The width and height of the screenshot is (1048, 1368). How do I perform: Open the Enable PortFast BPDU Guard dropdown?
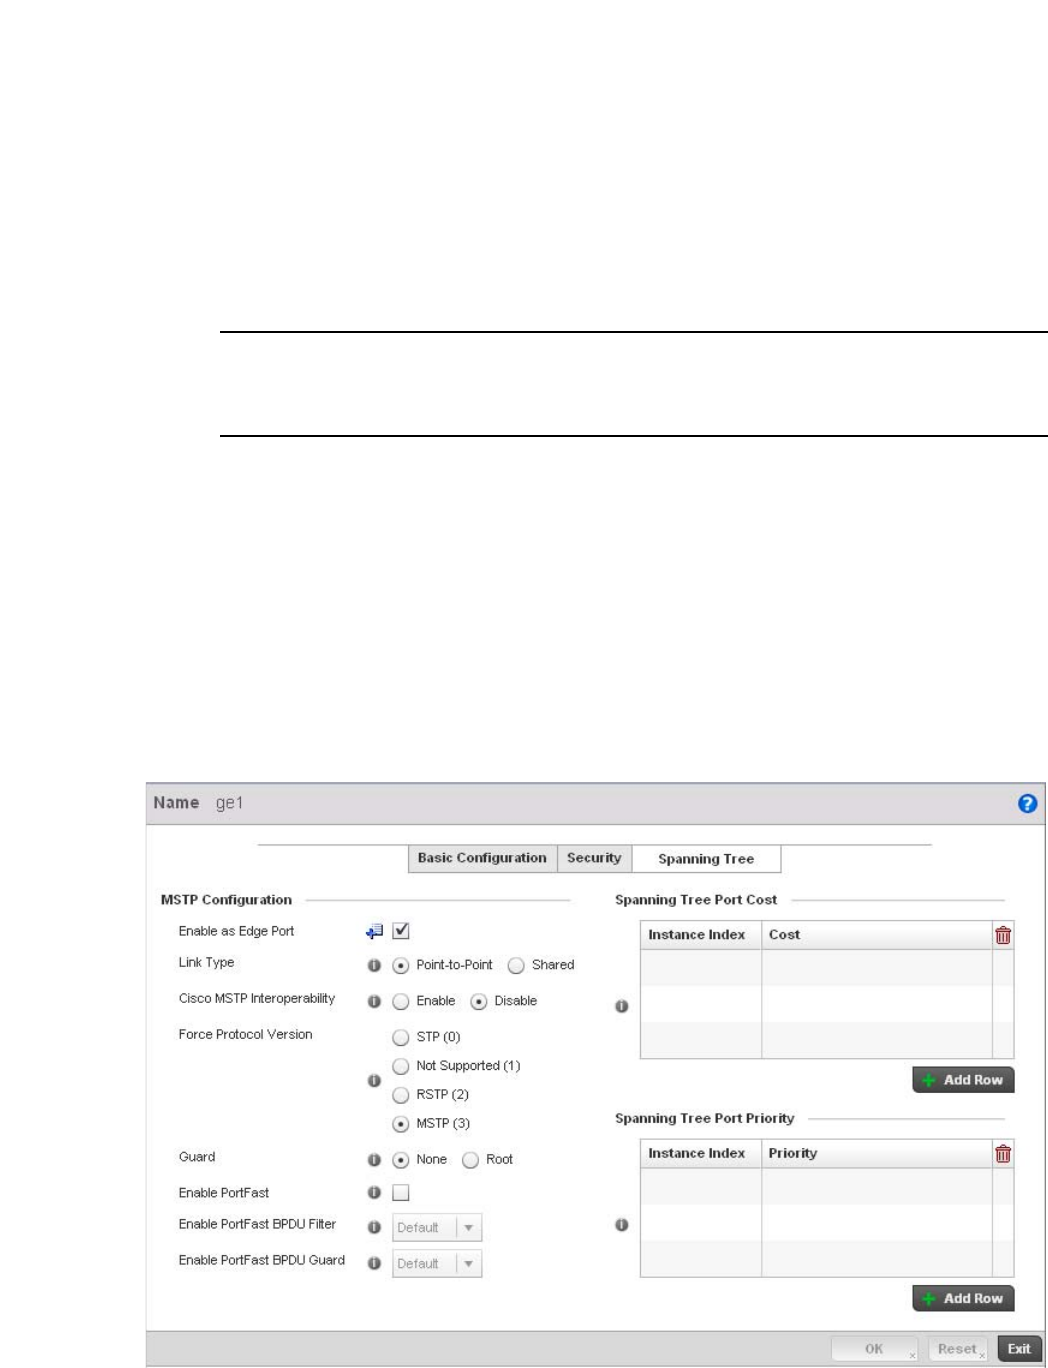click(437, 1264)
